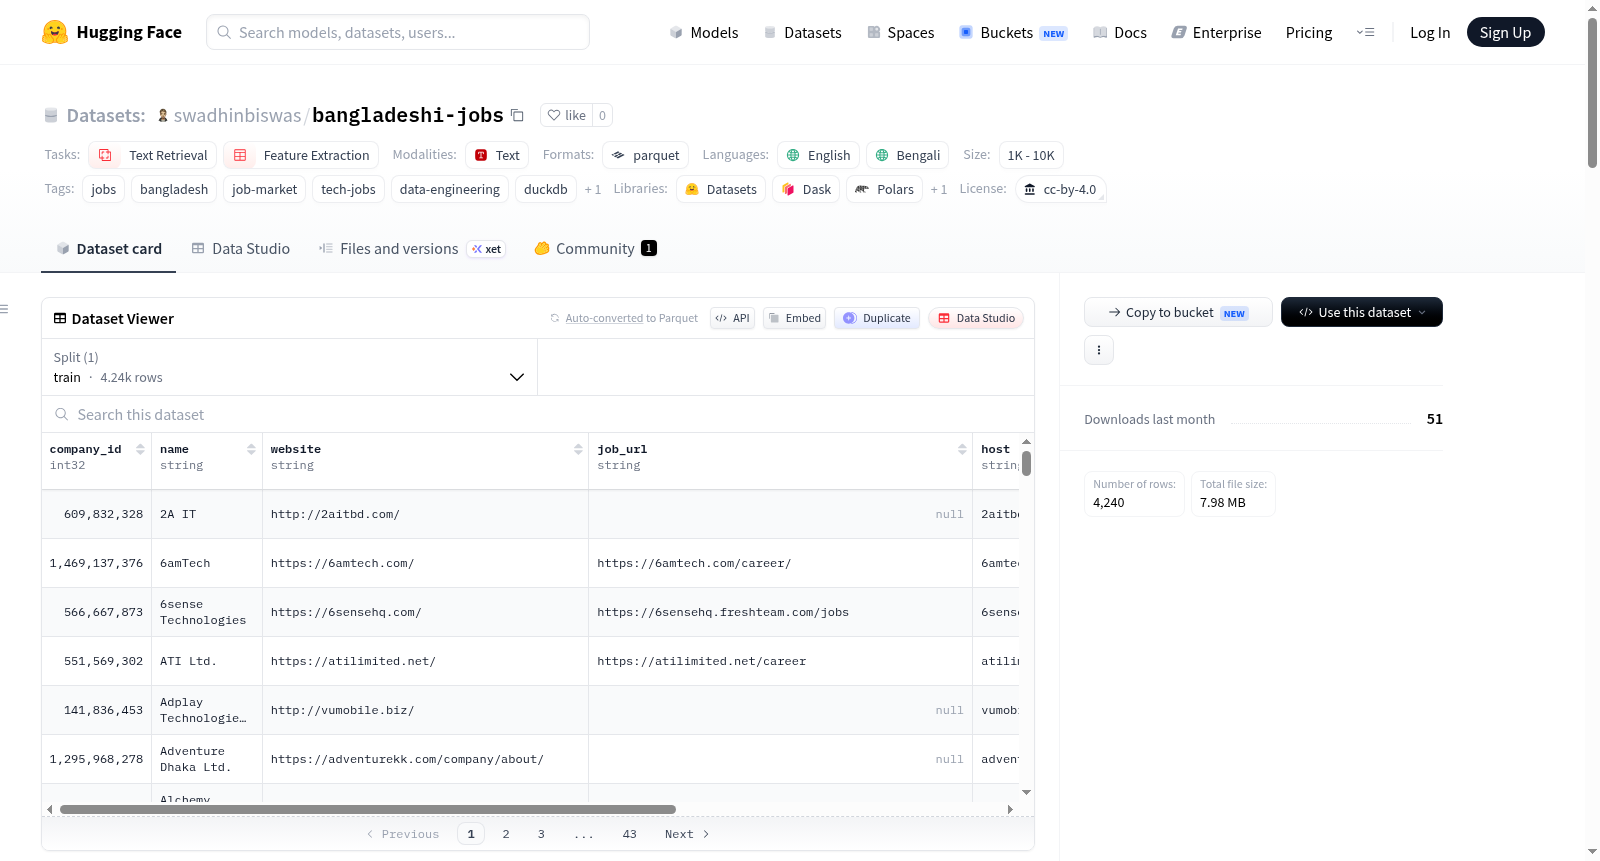This screenshot has height=861, width=1600.
Task: Expand the Split train dropdown
Action: pos(289,367)
